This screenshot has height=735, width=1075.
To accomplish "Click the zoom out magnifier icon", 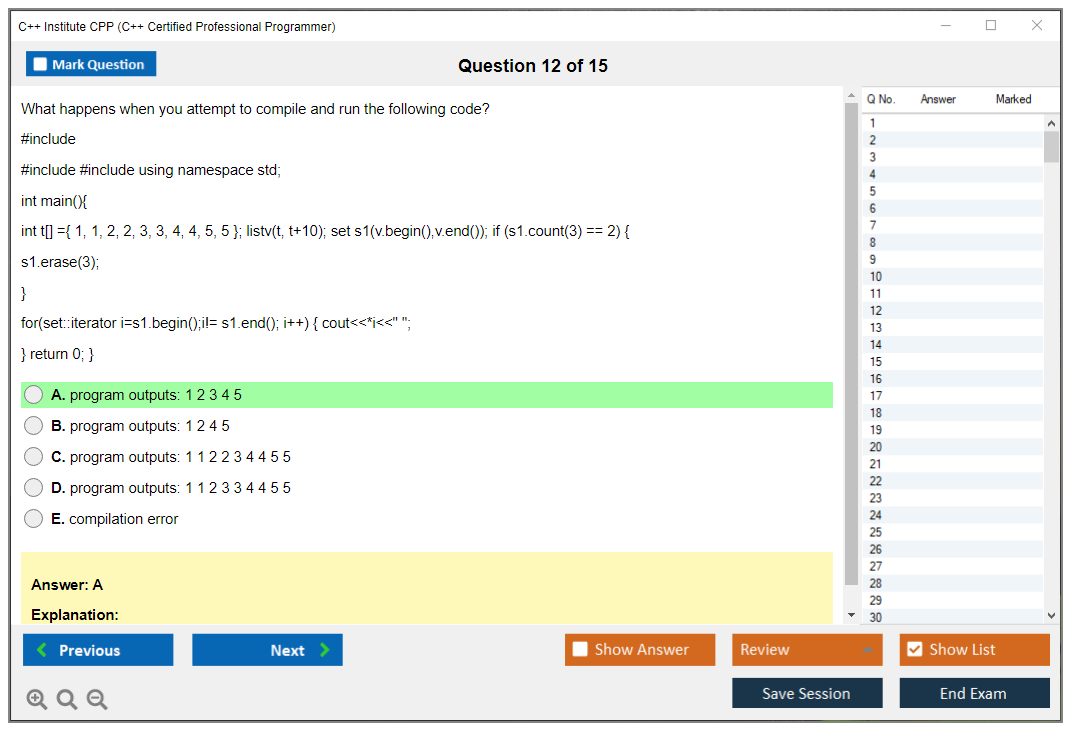I will (97, 700).
